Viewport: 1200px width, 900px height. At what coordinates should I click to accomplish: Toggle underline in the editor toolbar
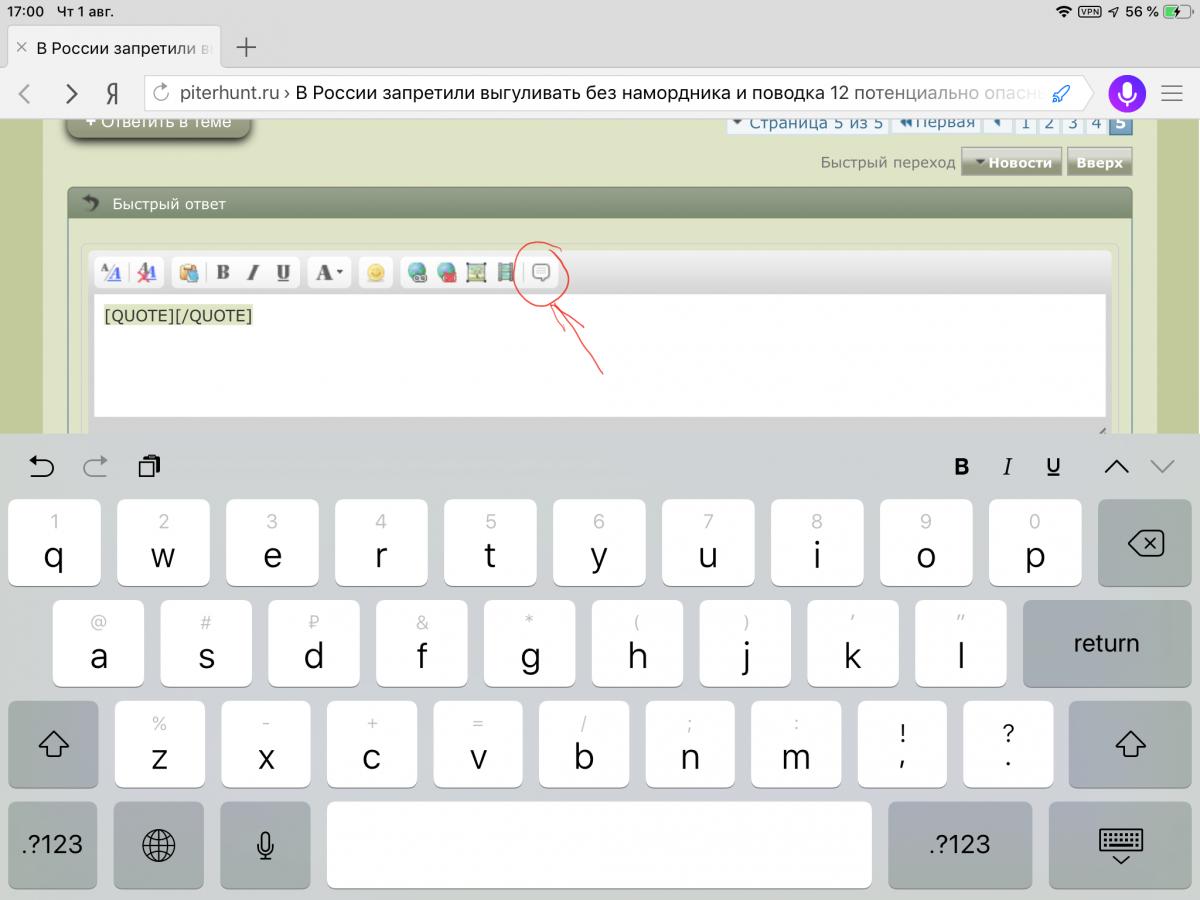point(283,272)
